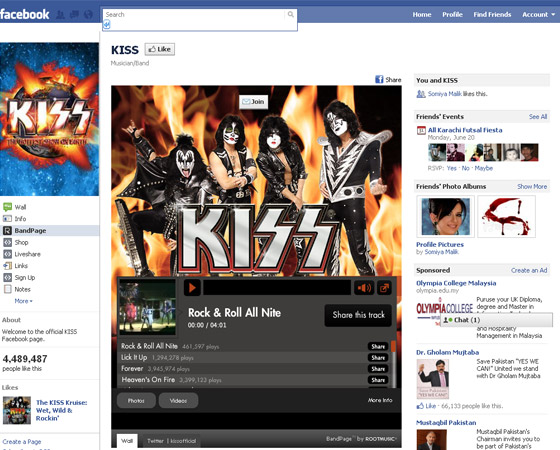RSVP No to the event
Viewport: 560px width, 450px height.
(x=465, y=168)
